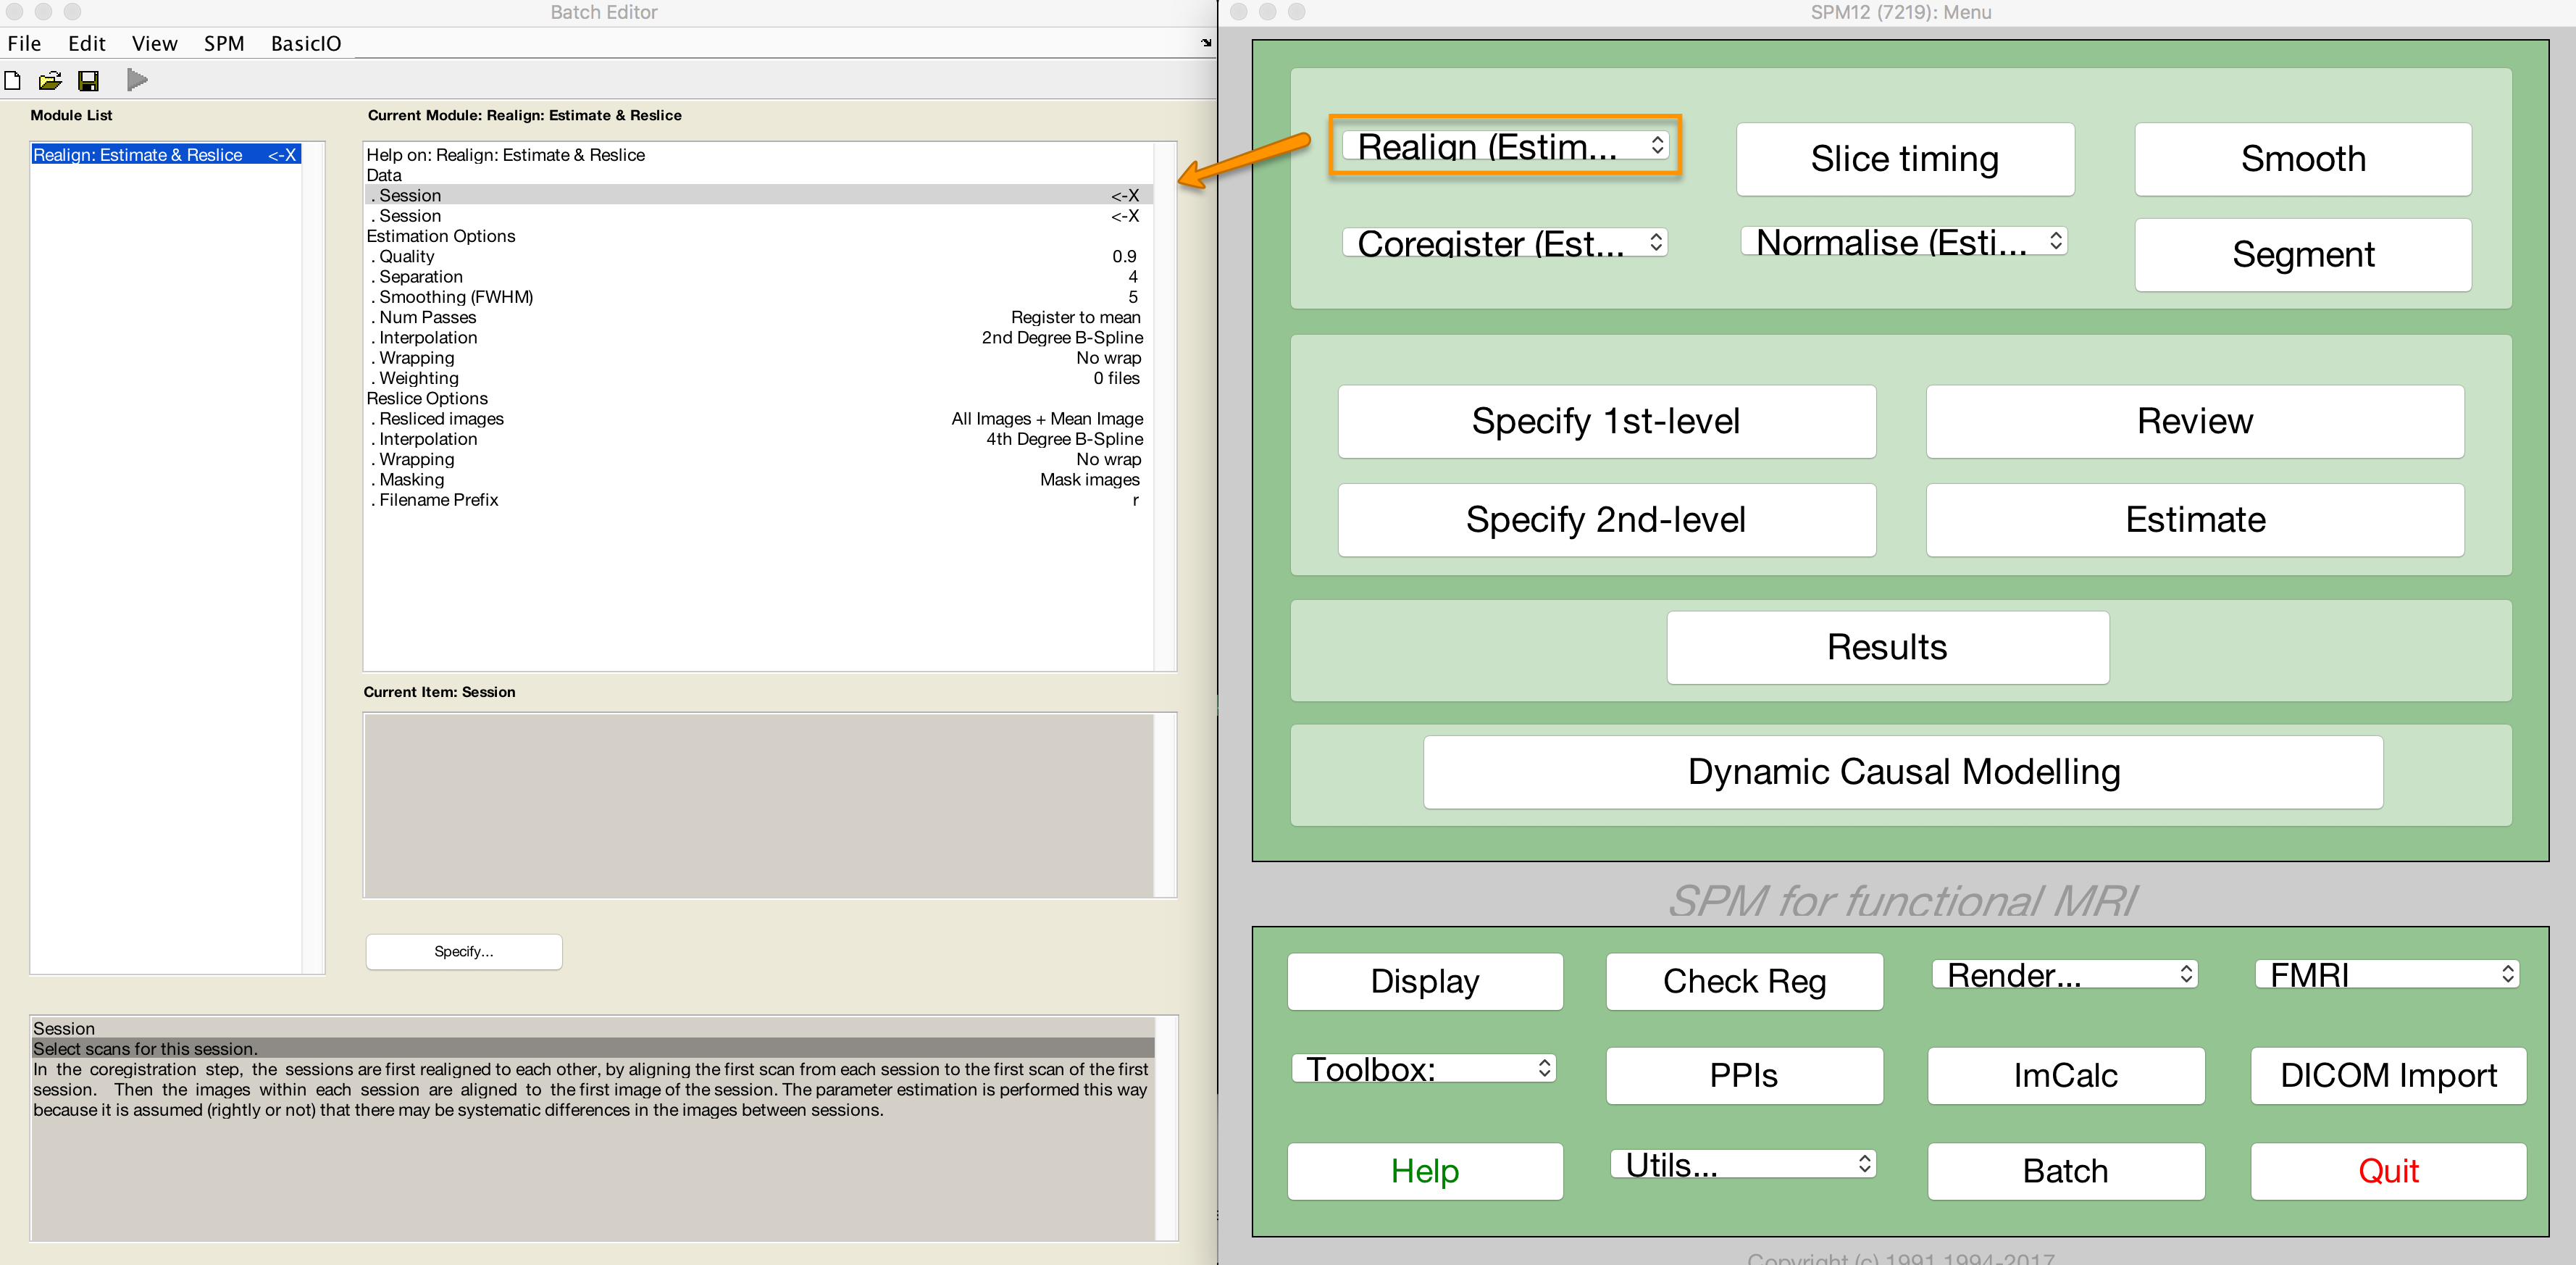Open the Realign (Estim... dropdown in SPM Menu

click(x=1505, y=146)
